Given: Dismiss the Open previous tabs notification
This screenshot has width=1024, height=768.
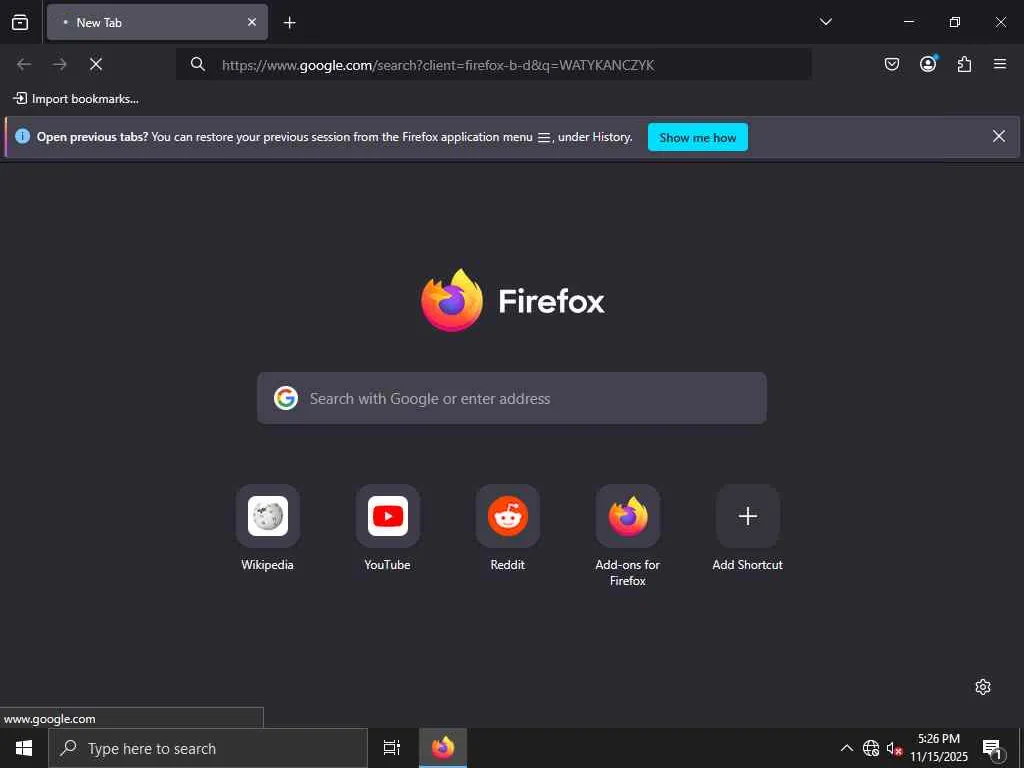Looking at the screenshot, I should point(999,136).
